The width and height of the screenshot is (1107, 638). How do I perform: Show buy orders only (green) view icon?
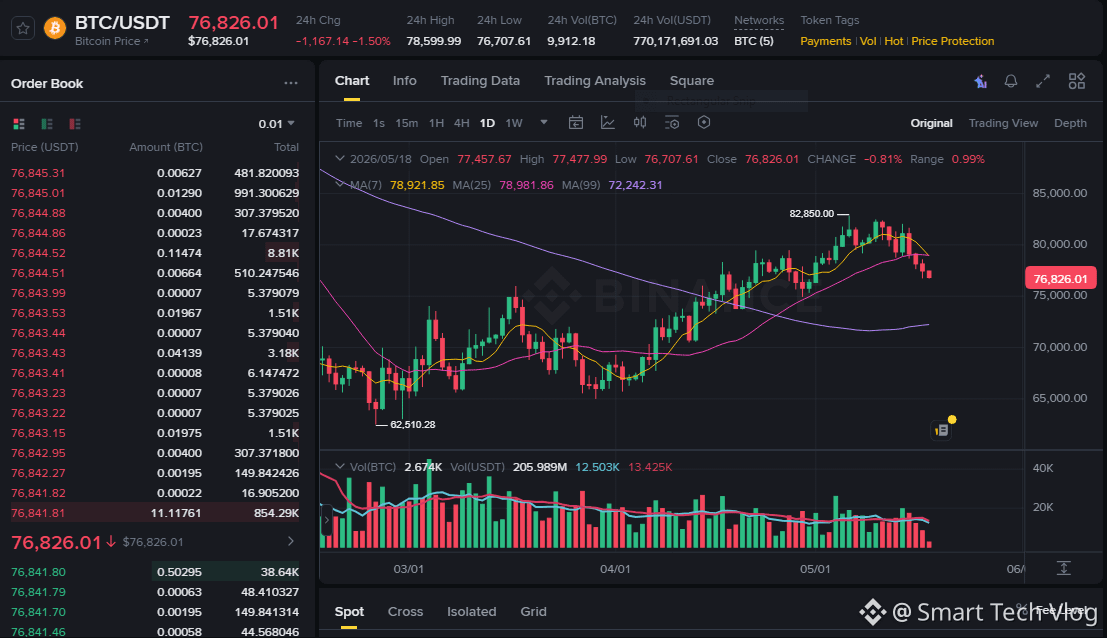(x=47, y=124)
